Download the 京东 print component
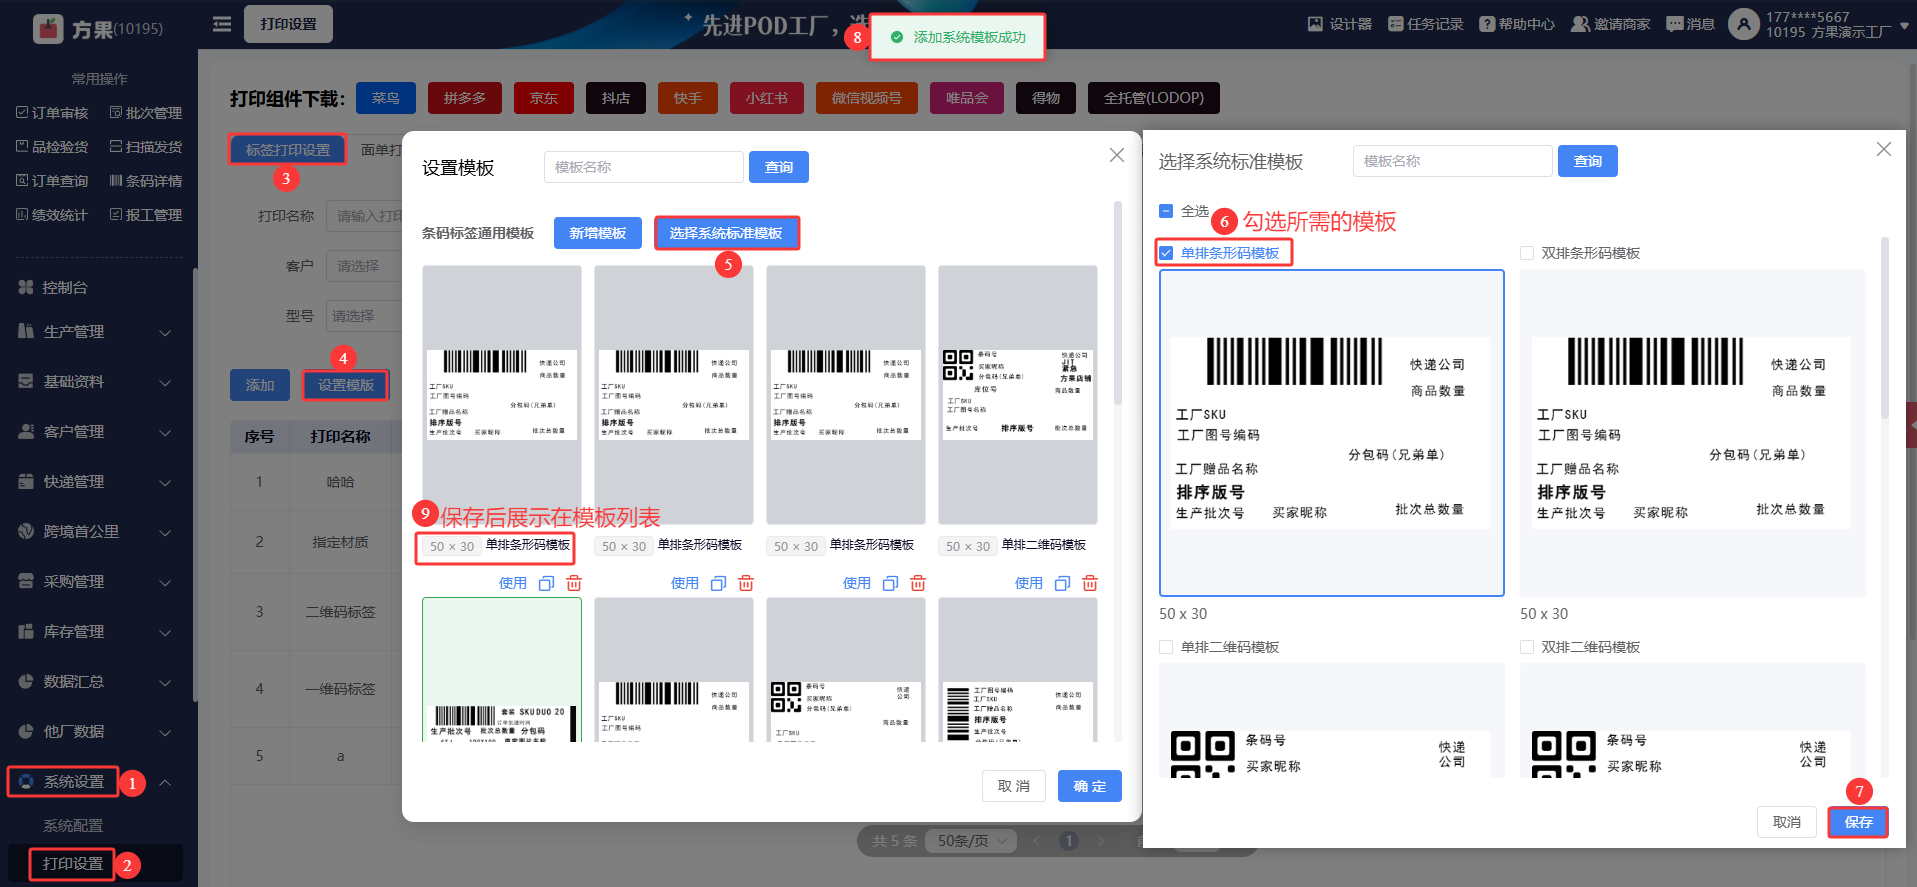The width and height of the screenshot is (1917, 887). click(x=544, y=98)
